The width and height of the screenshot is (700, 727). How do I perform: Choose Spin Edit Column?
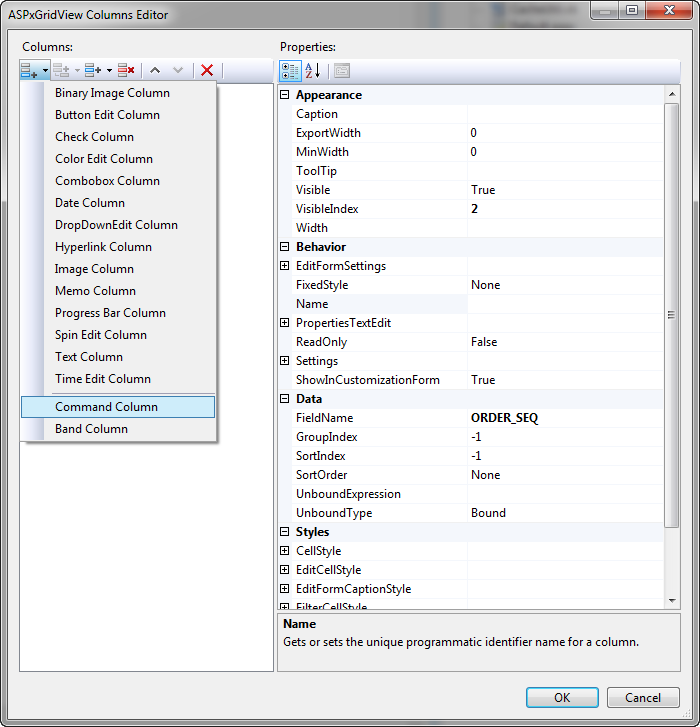(101, 335)
